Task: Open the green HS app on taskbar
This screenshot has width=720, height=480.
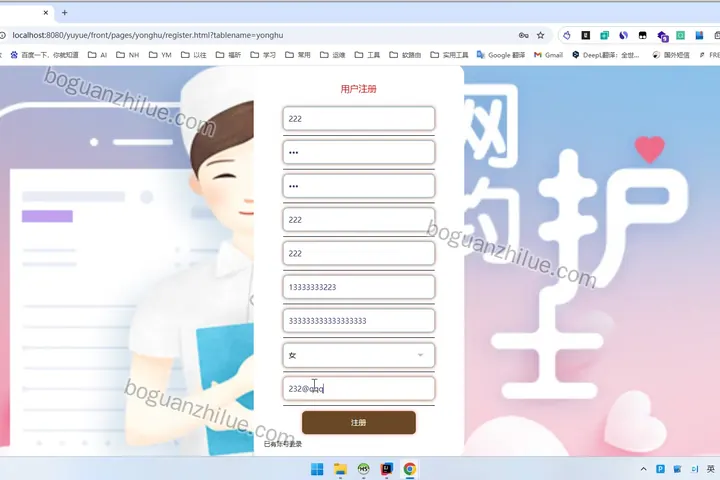Action: pos(363,469)
